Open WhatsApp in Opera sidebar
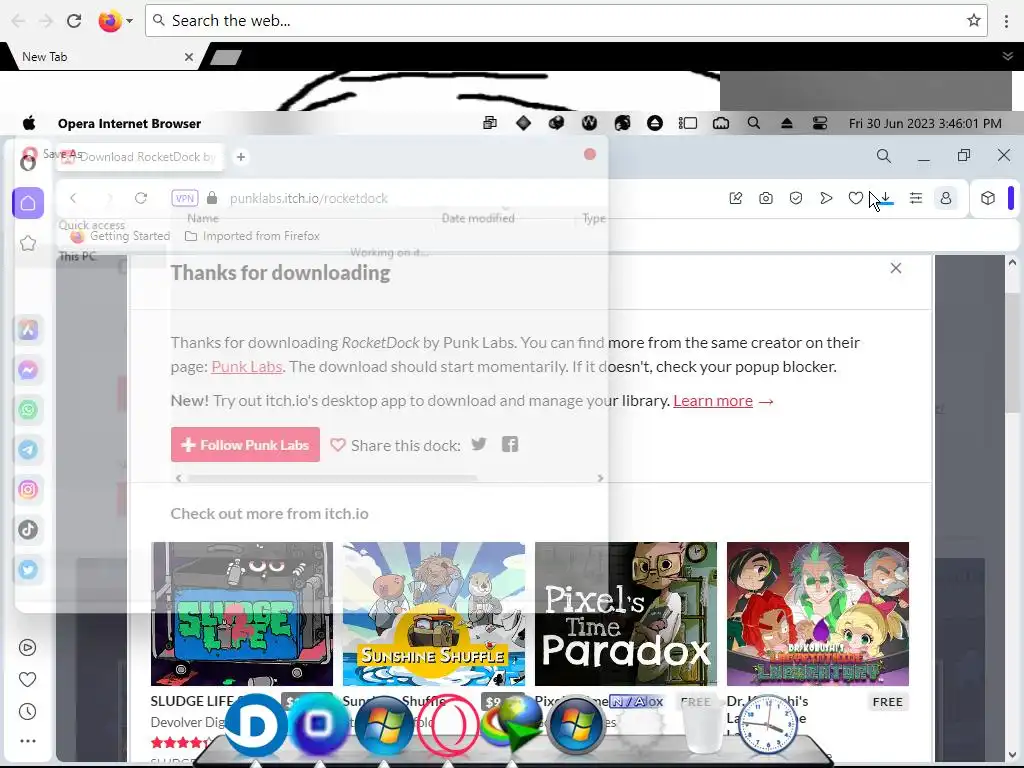 [x=28, y=410]
